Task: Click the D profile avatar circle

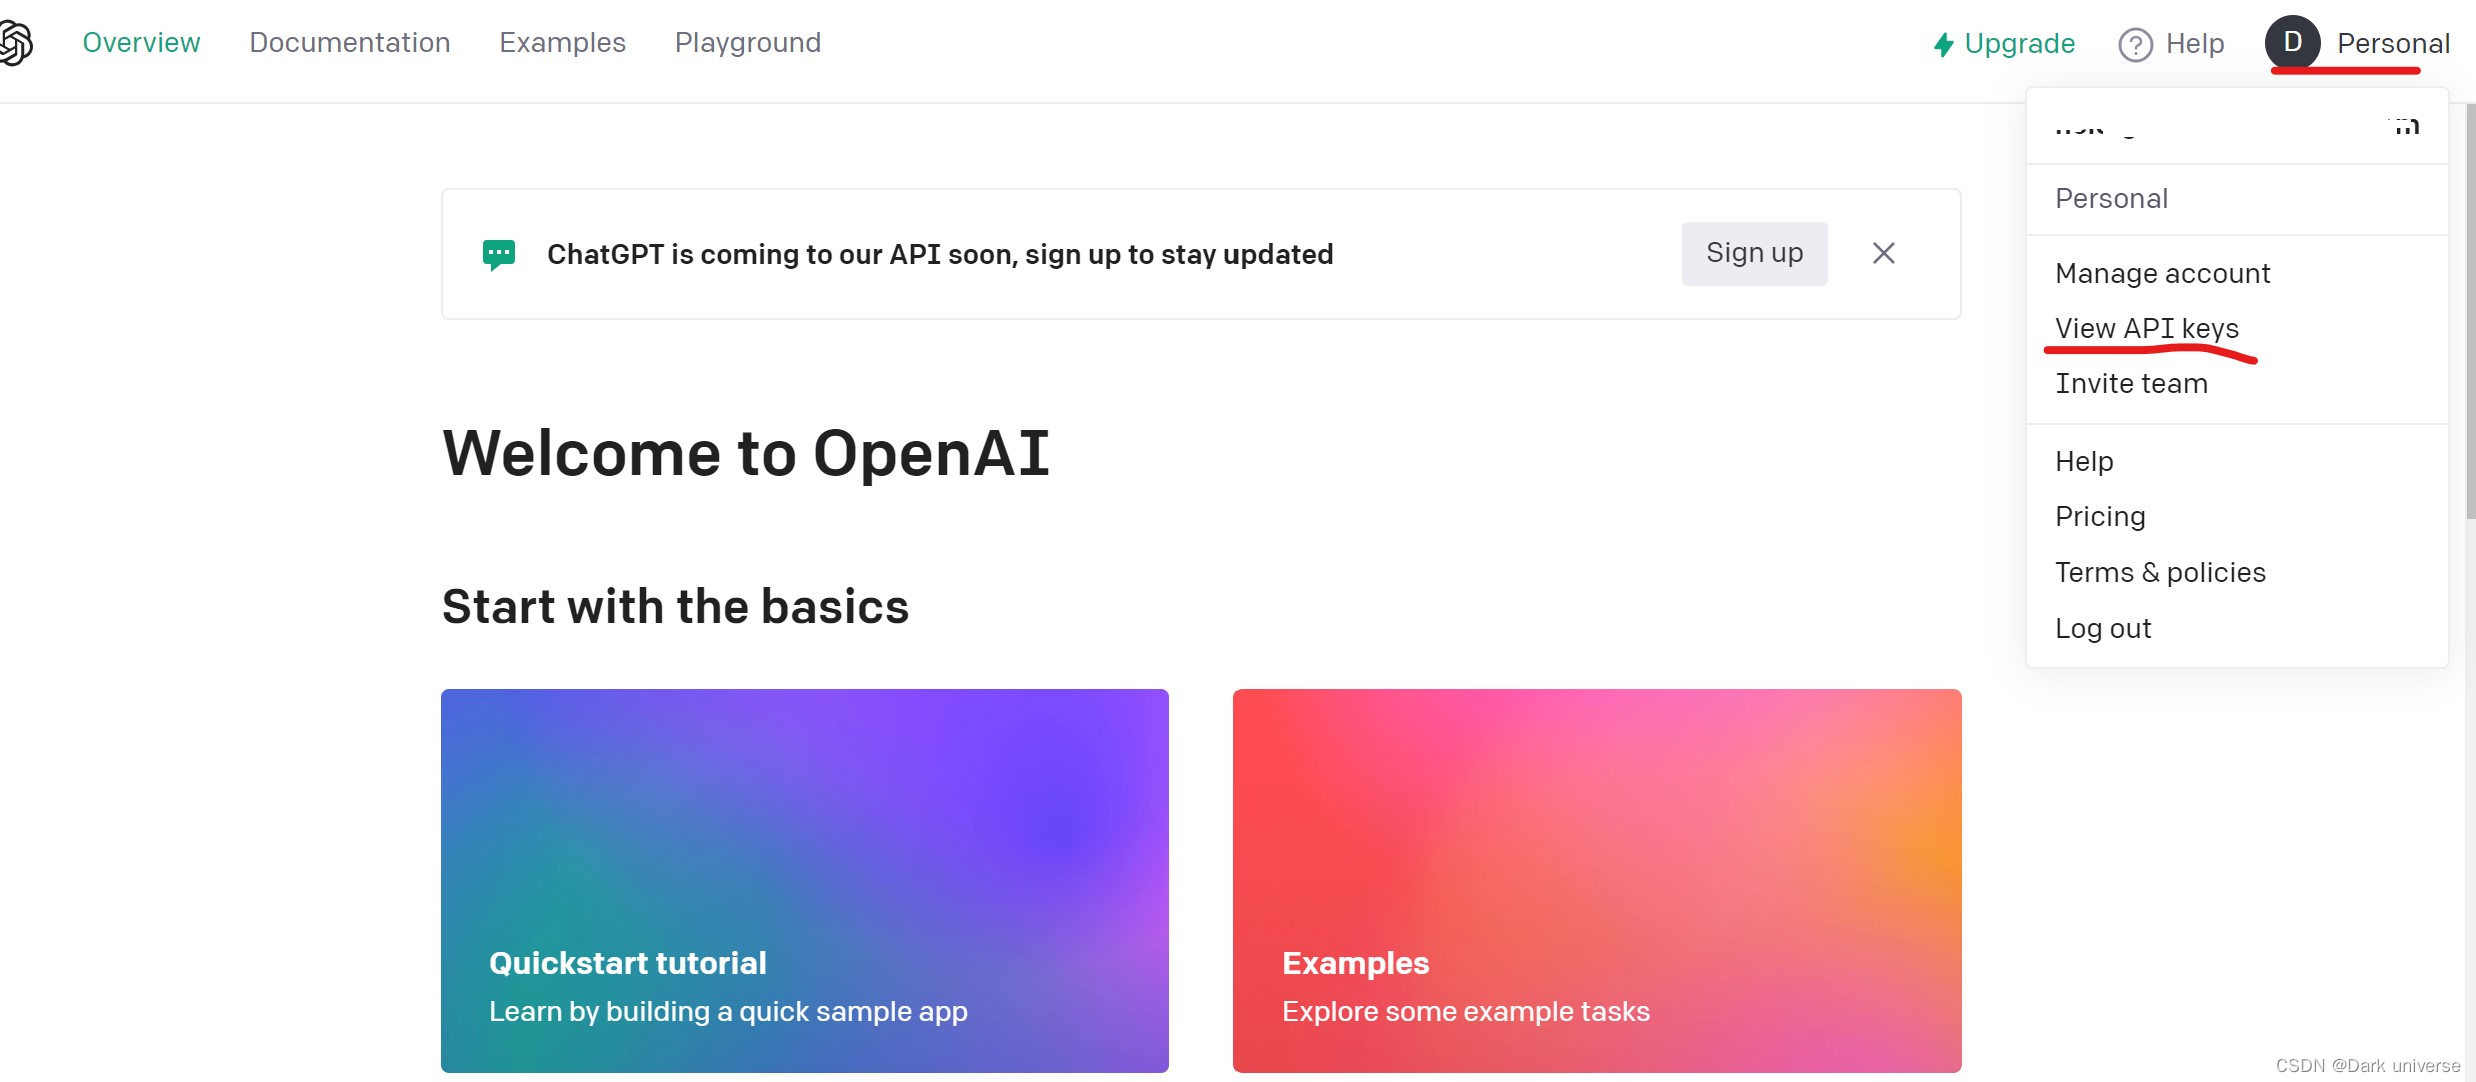Action: (2292, 42)
